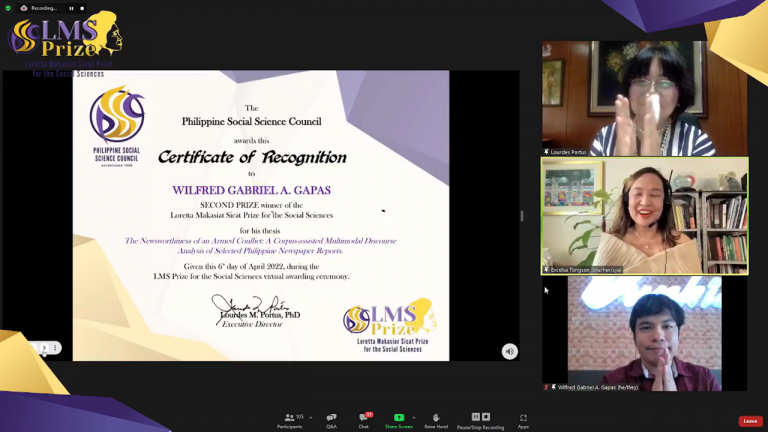Open slide control more options dots
The width and height of the screenshot is (768, 432).
55,348
